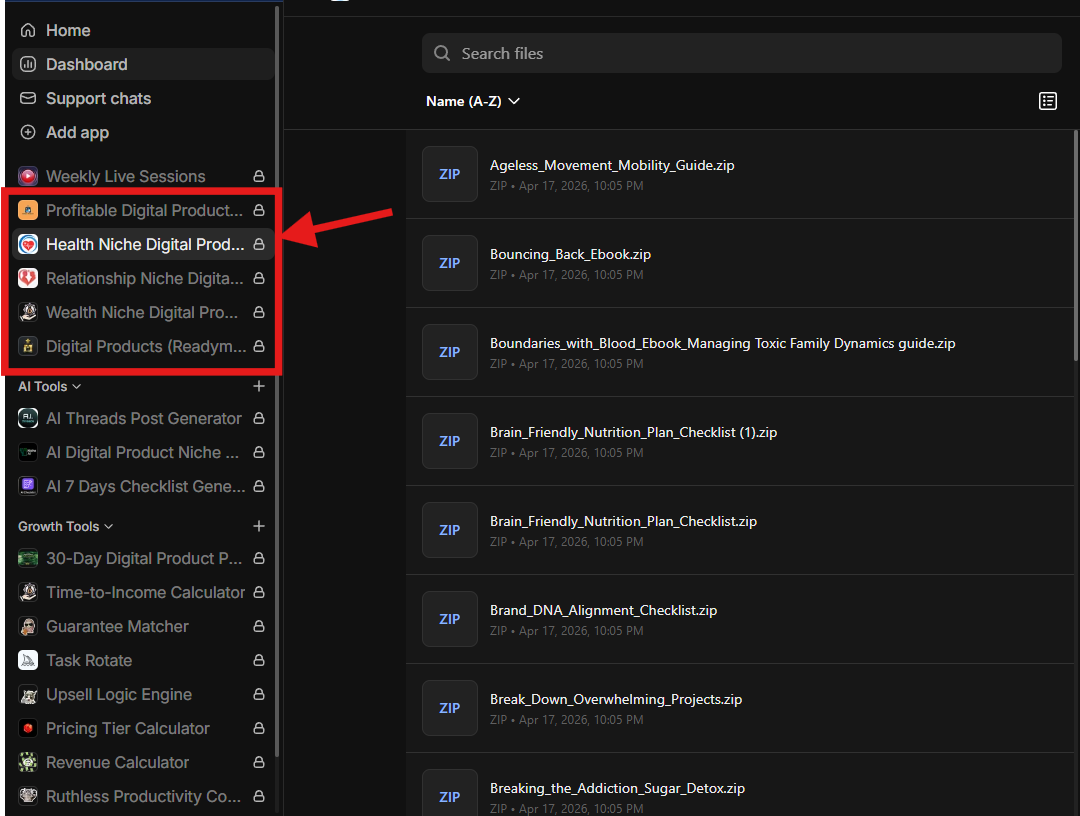
Task: Select Add app in sidebar
Action: click(x=143, y=132)
